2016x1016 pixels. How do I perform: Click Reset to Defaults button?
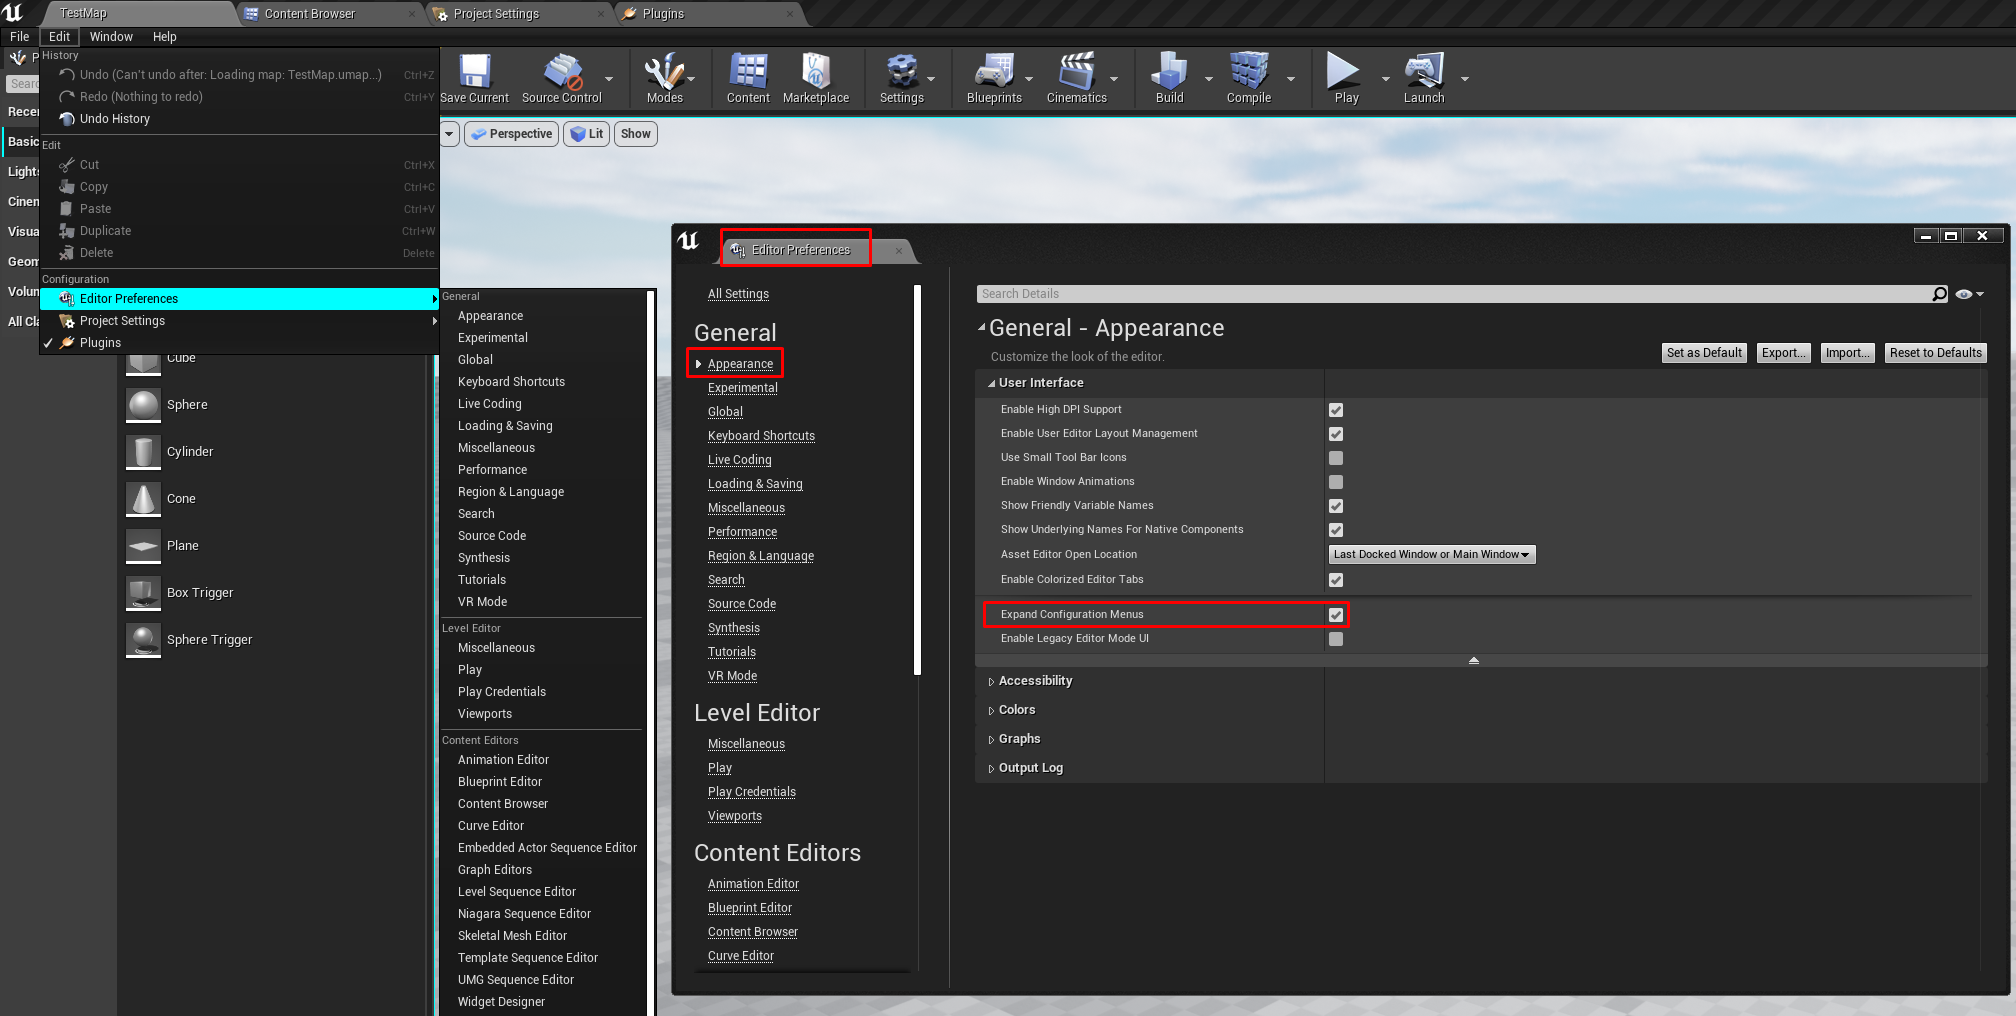[x=1935, y=353]
